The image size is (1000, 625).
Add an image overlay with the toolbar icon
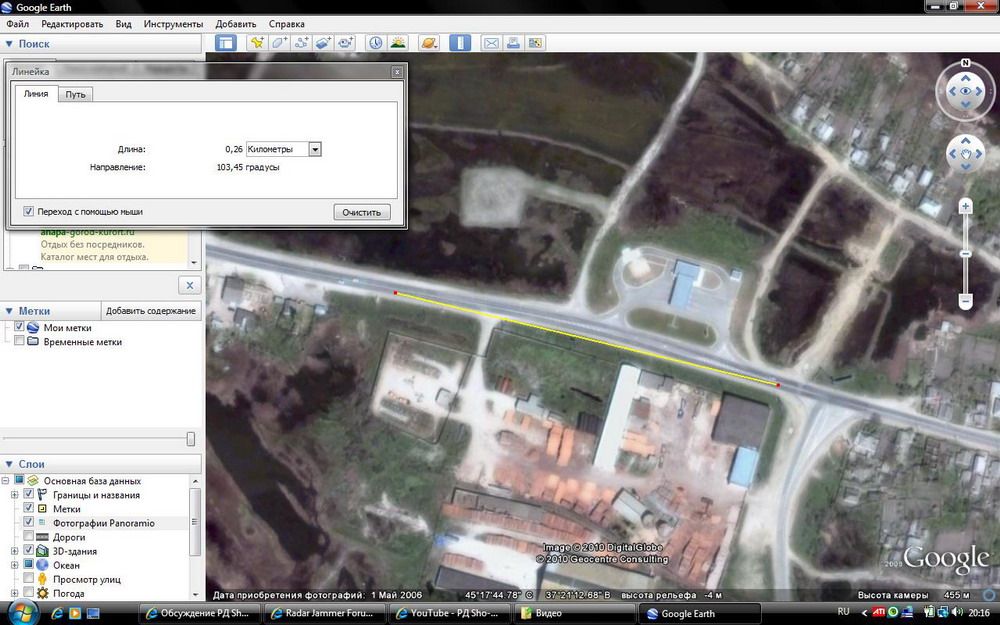pyautogui.click(x=323, y=43)
